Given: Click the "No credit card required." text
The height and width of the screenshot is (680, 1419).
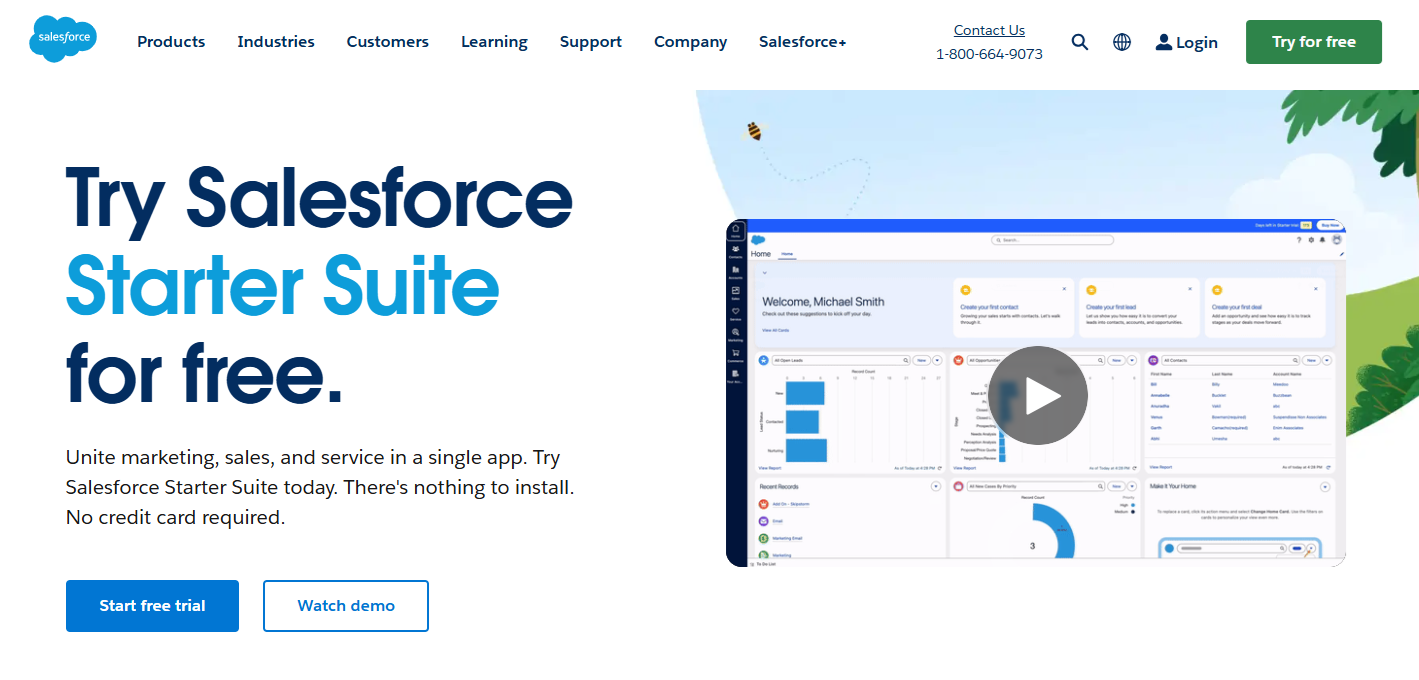Looking at the screenshot, I should (x=176, y=518).
